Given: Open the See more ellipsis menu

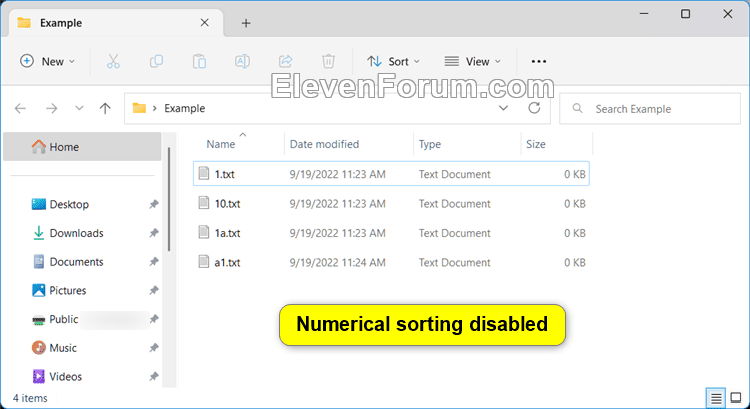Looking at the screenshot, I should 539,61.
